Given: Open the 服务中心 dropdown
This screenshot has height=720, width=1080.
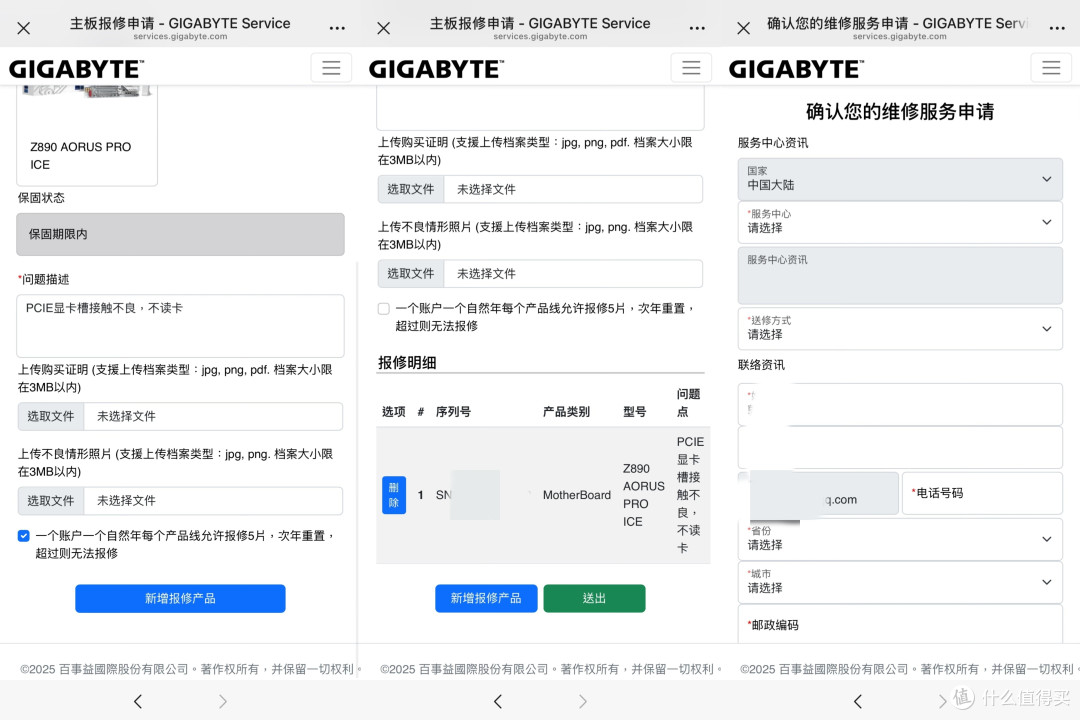Looking at the screenshot, I should pos(900,222).
